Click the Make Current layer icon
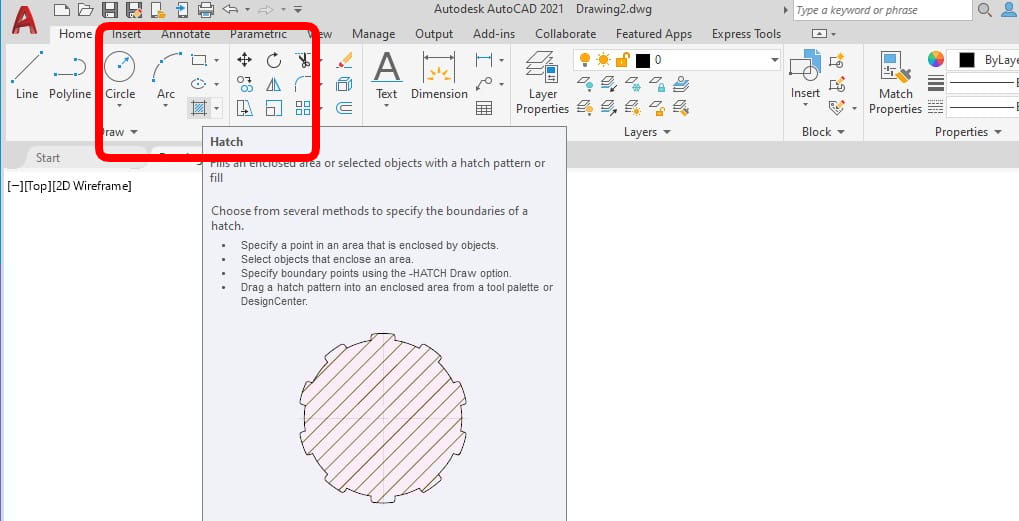The image size is (1019, 521). pos(681,84)
